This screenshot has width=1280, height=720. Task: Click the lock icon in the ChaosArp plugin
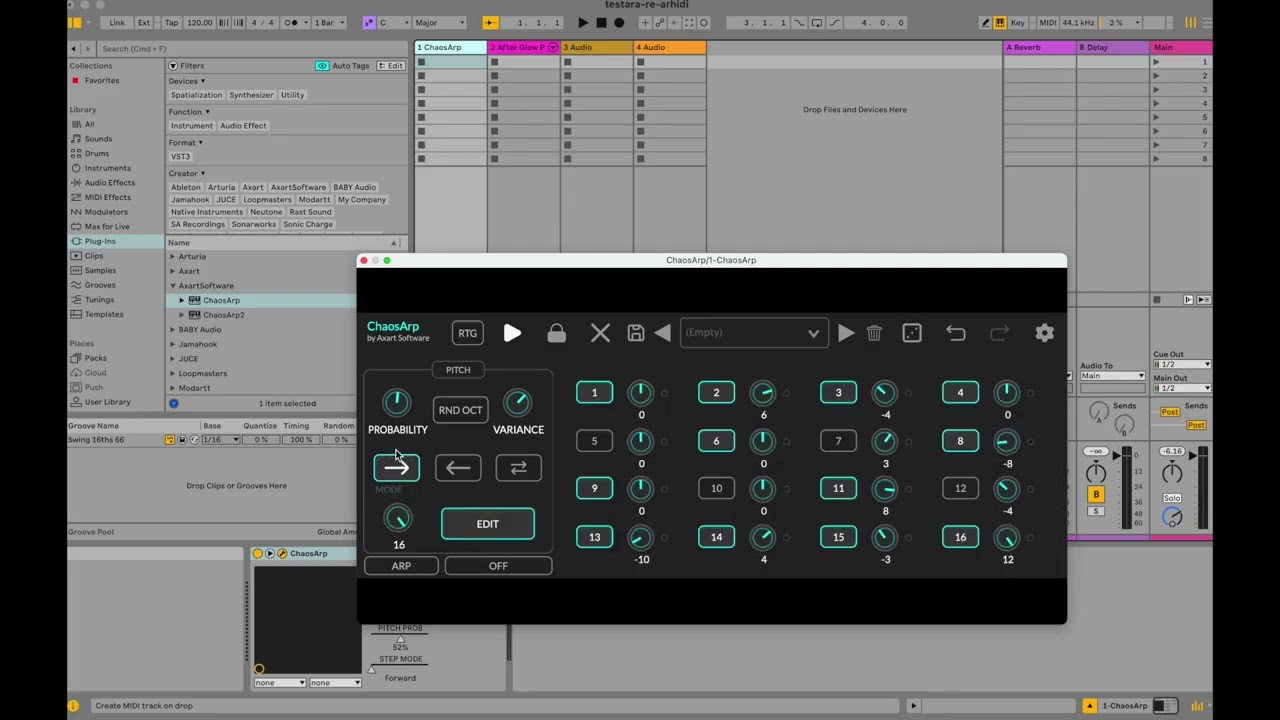click(556, 333)
